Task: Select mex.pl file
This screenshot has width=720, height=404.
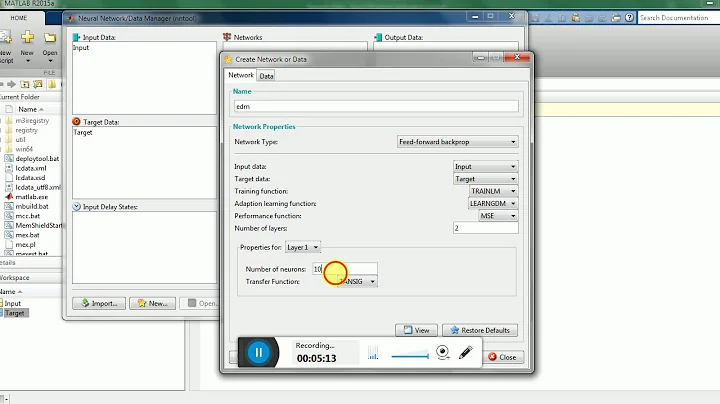Action: (x=25, y=245)
